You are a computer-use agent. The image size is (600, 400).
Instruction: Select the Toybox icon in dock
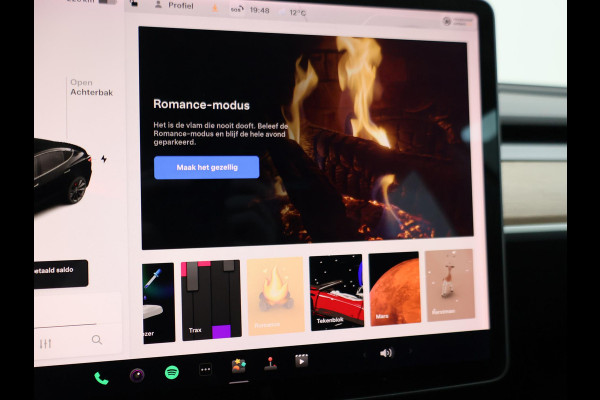(238, 365)
